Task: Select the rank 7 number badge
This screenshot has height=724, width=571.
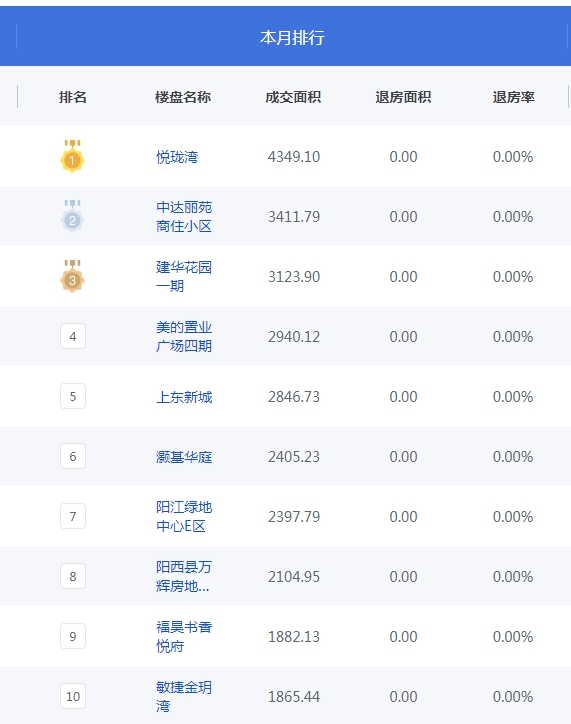Action: 73,516
